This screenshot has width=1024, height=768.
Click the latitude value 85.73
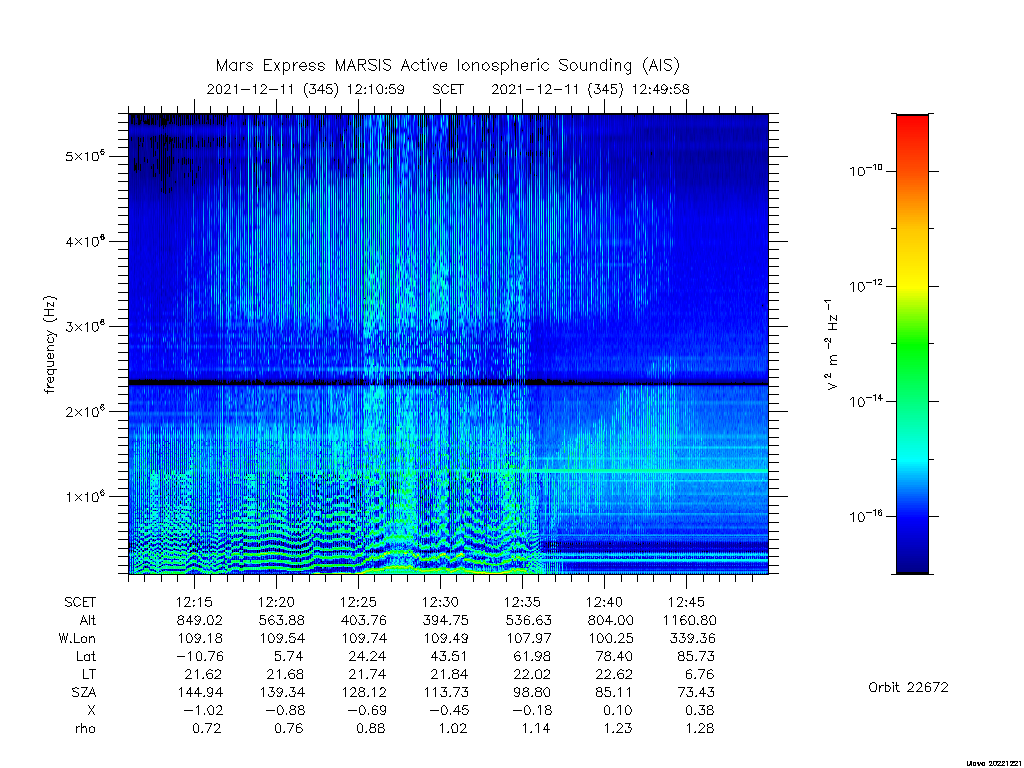[x=696, y=656]
